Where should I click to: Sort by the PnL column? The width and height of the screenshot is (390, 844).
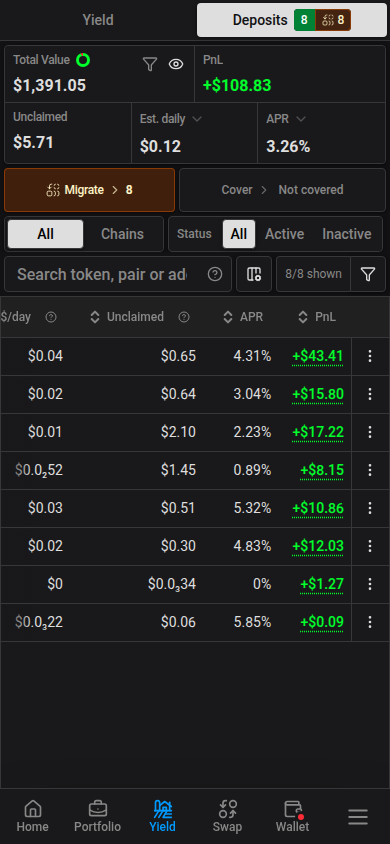[317, 317]
